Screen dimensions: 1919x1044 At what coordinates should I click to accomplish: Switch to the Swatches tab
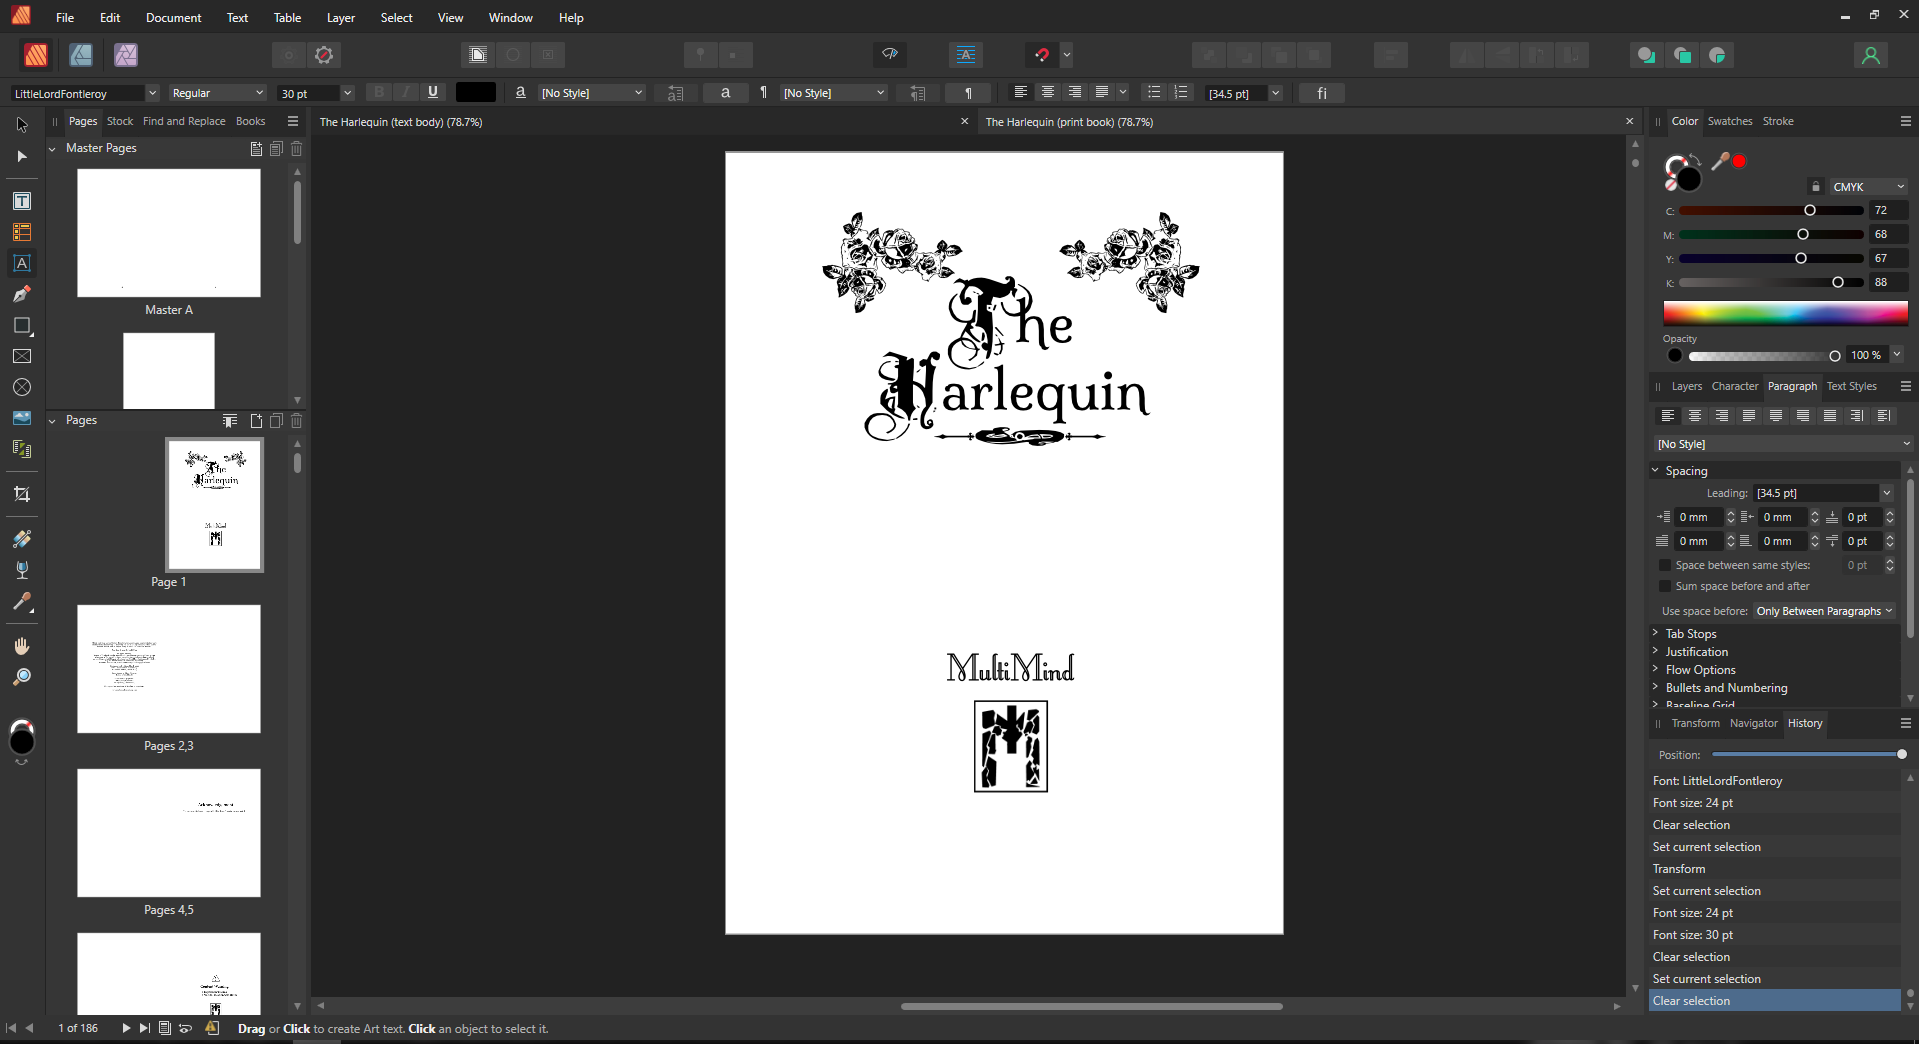pyautogui.click(x=1729, y=121)
